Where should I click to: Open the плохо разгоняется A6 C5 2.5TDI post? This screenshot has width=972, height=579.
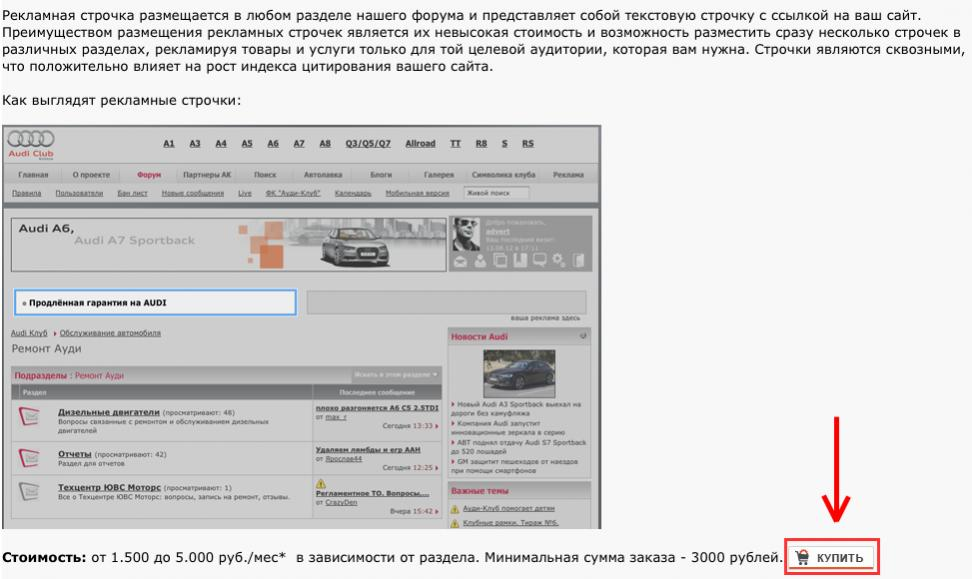(x=377, y=408)
